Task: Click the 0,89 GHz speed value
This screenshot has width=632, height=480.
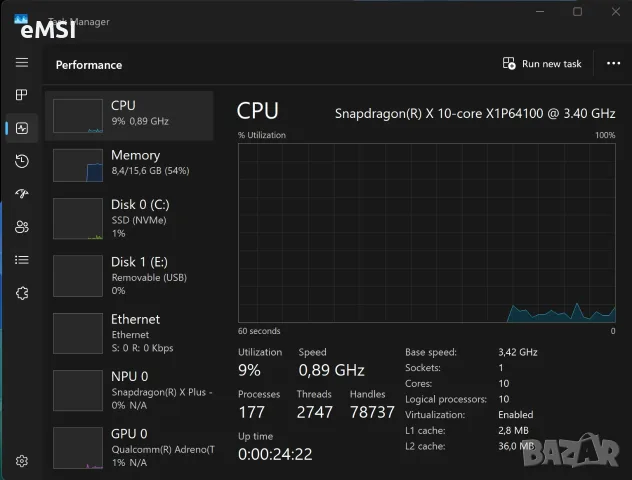Action: [x=331, y=370]
